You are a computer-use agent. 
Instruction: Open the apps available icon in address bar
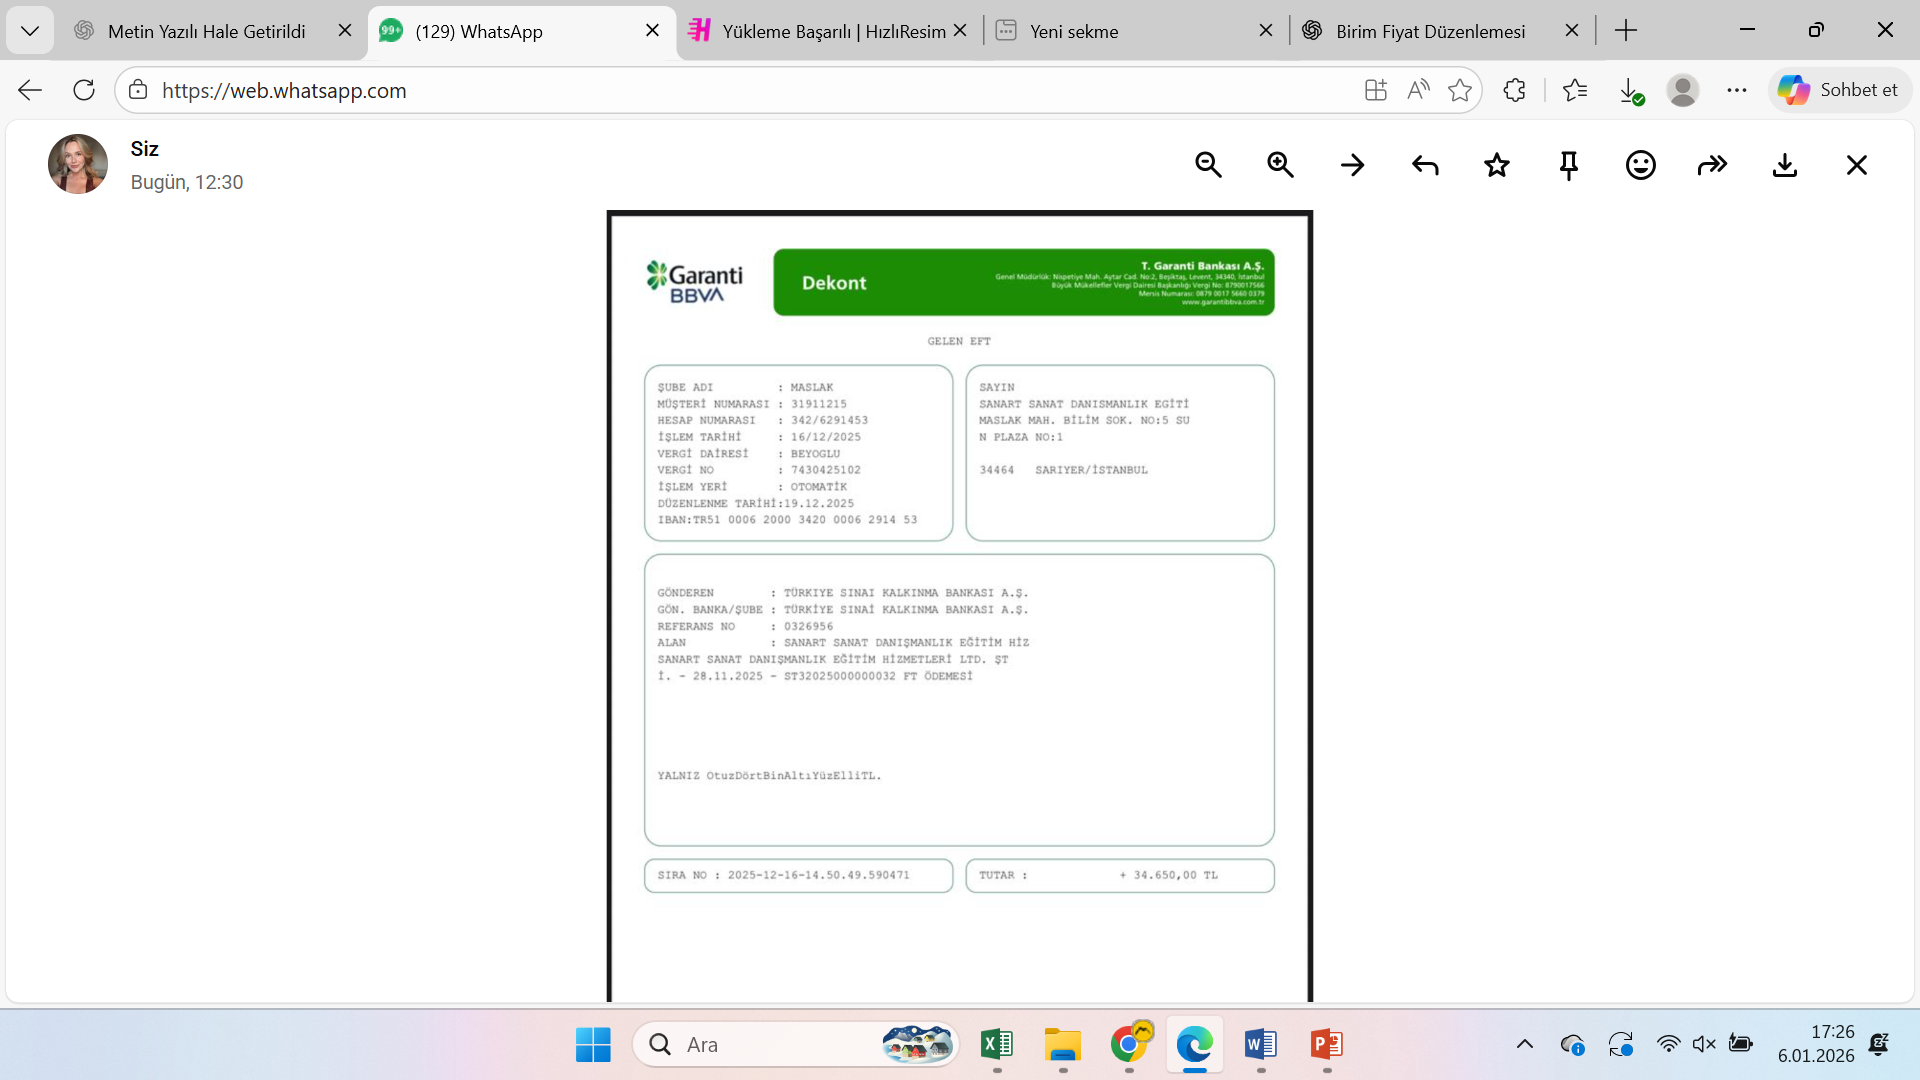[x=1376, y=90]
